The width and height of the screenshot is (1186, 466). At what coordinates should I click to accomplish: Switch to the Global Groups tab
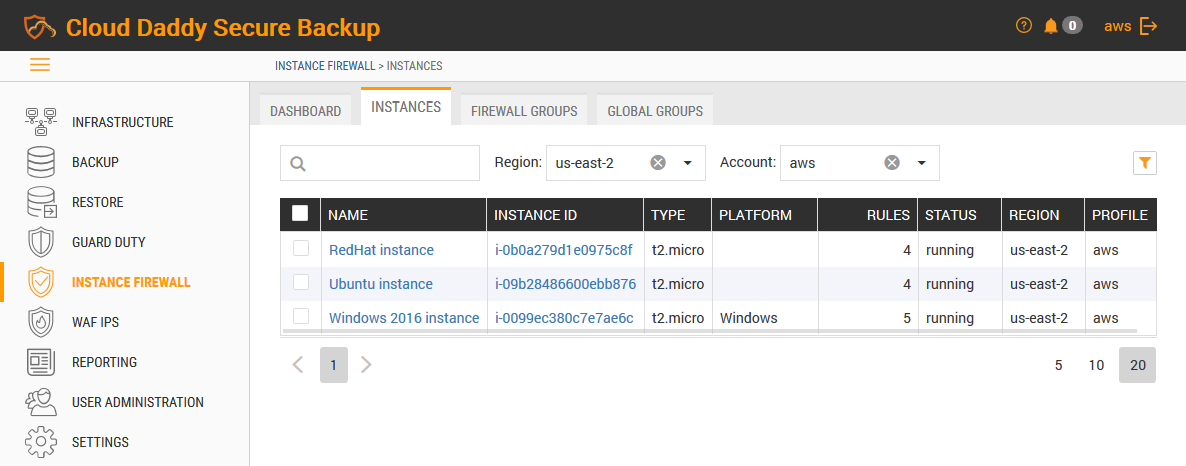coord(655,111)
